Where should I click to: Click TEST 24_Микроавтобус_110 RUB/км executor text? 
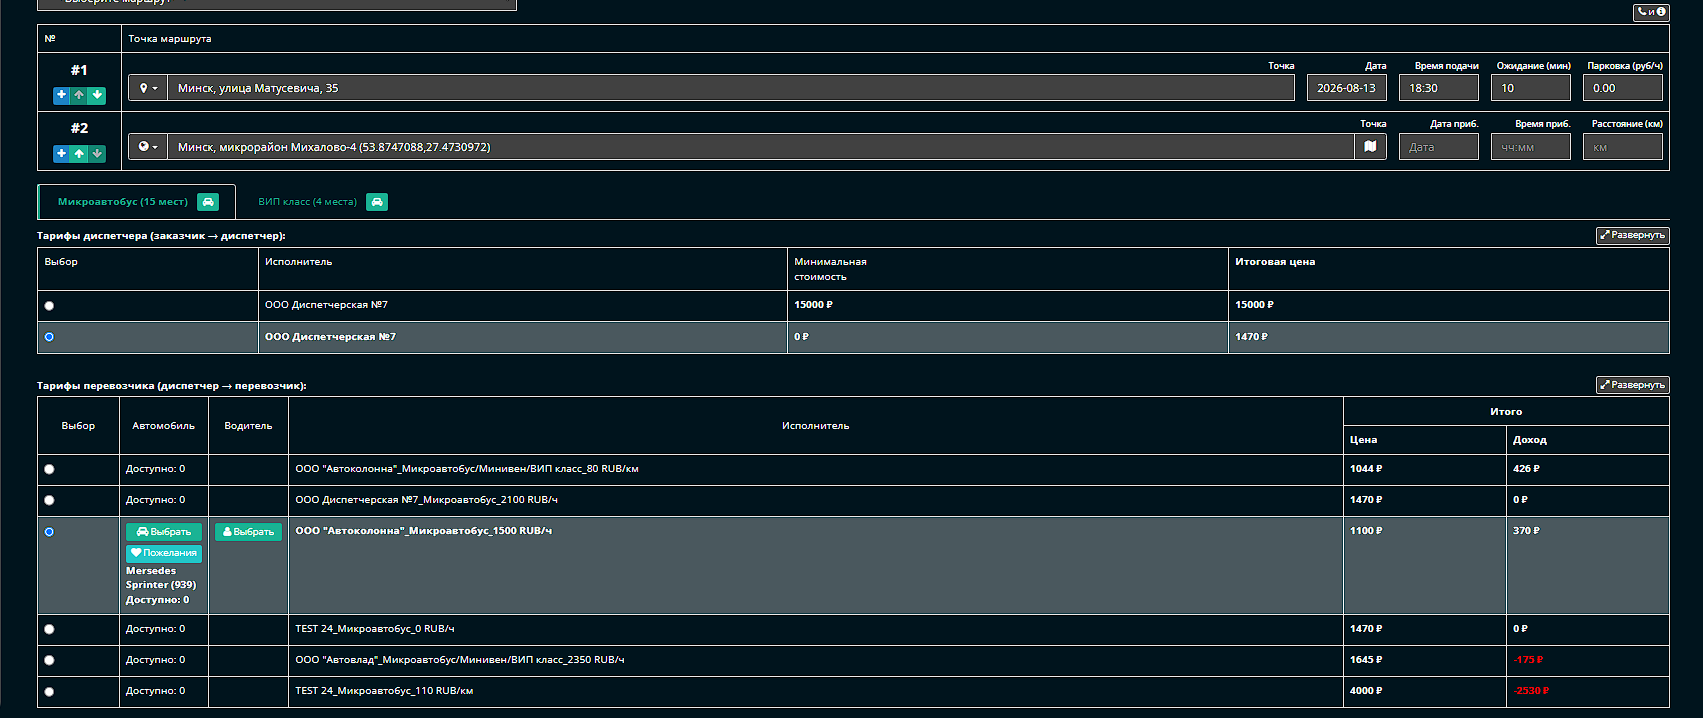click(384, 691)
